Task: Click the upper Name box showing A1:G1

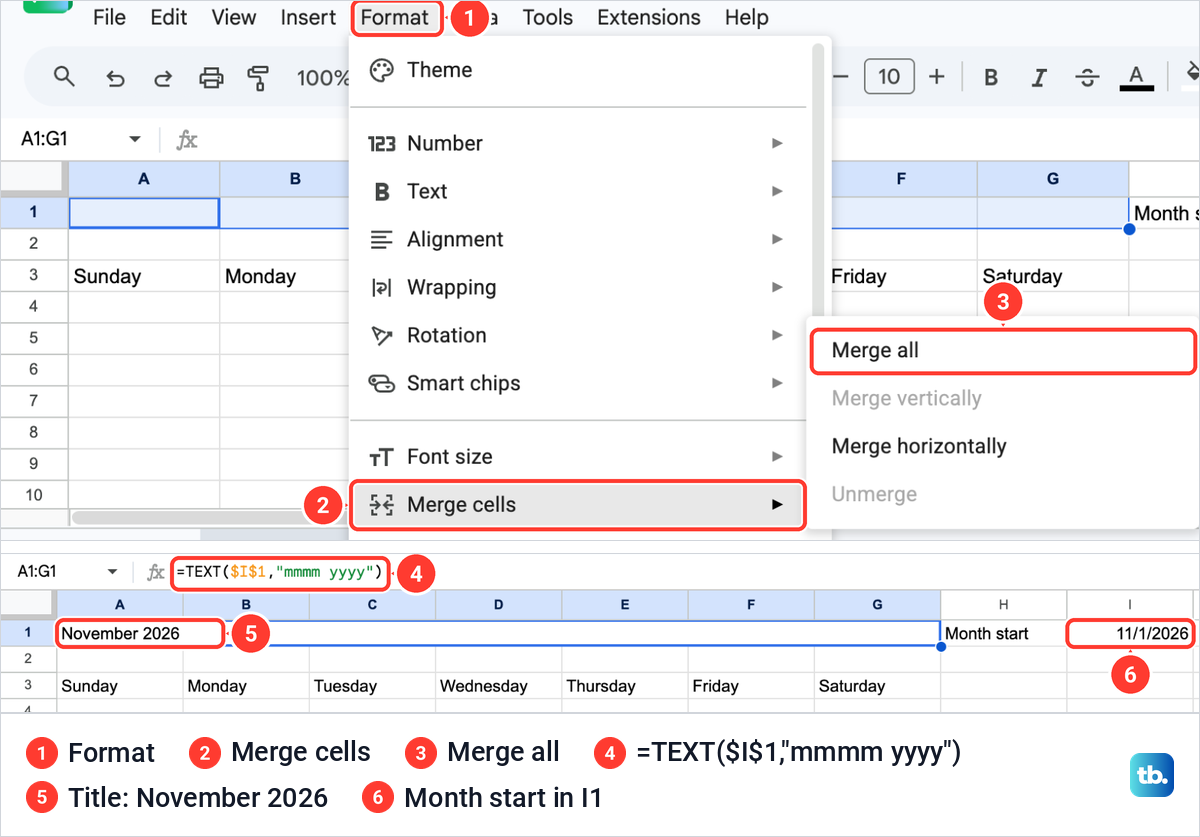Action: (80, 140)
